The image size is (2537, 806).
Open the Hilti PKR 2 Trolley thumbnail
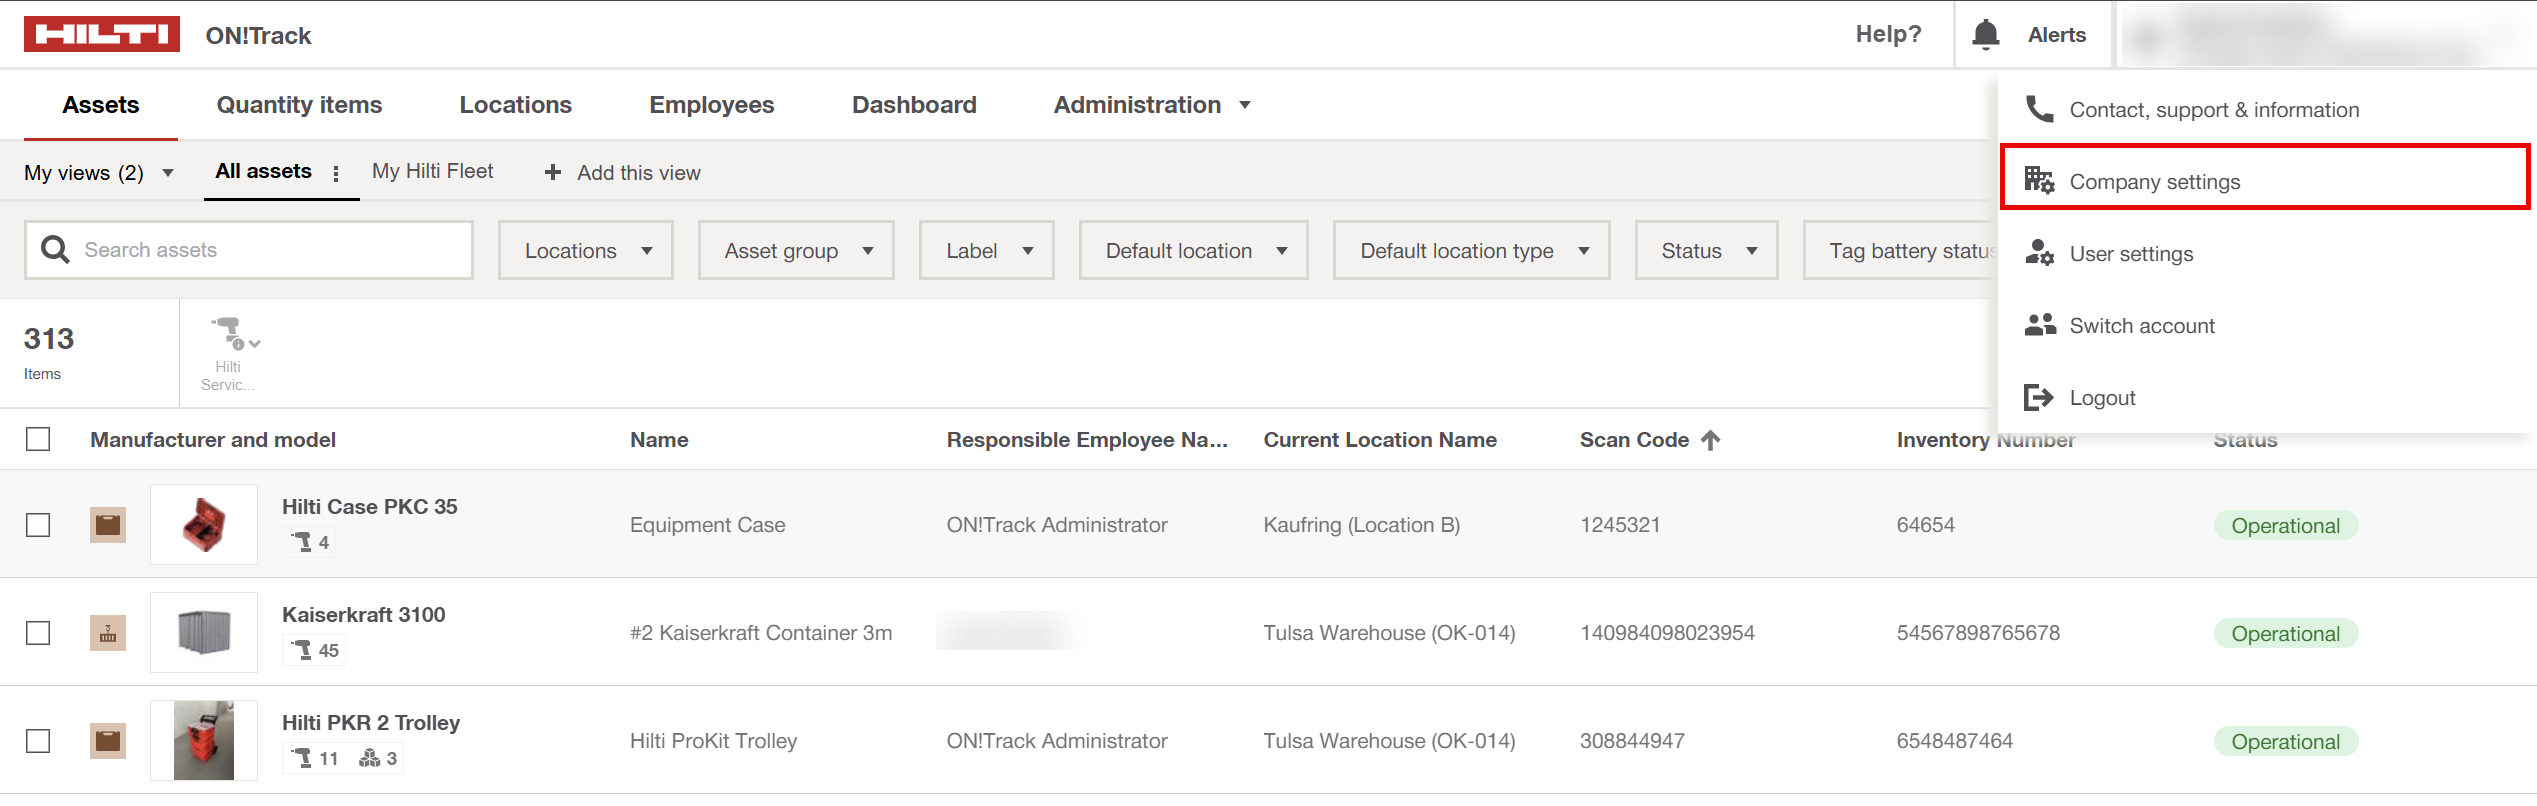pos(204,741)
